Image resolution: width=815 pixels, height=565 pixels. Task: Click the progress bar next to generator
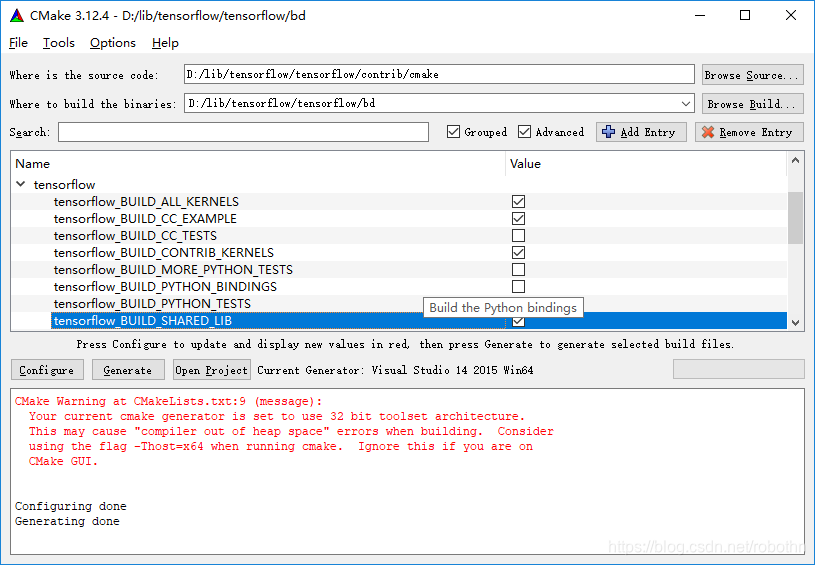[739, 370]
